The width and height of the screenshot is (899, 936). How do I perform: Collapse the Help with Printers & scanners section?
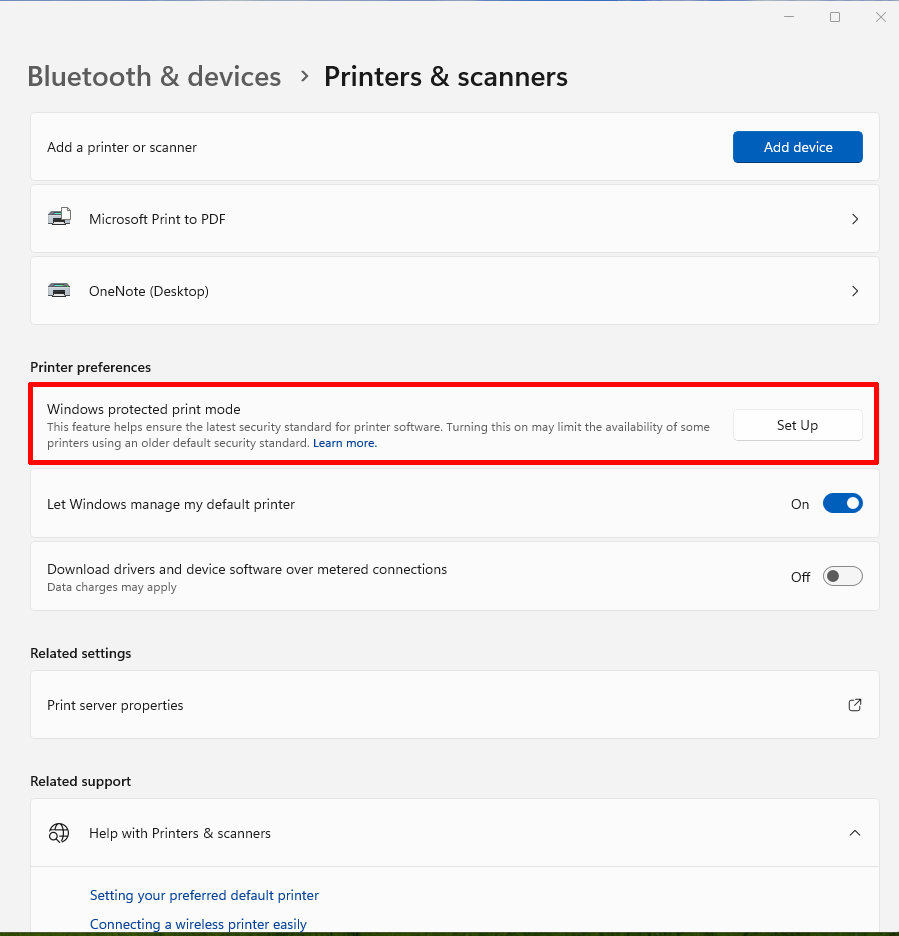855,832
